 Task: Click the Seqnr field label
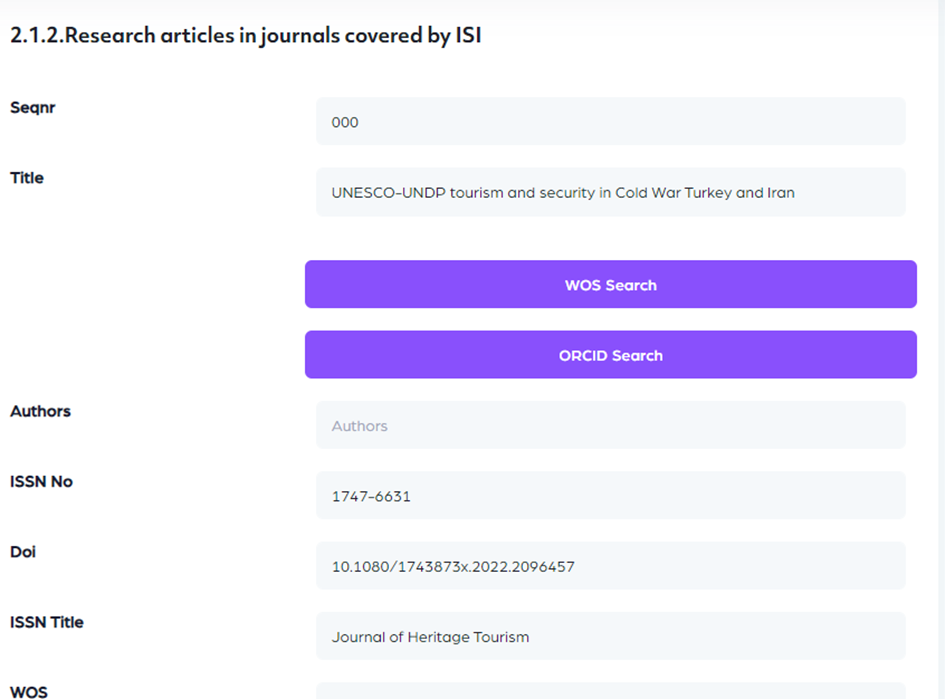pyautogui.click(x=33, y=108)
